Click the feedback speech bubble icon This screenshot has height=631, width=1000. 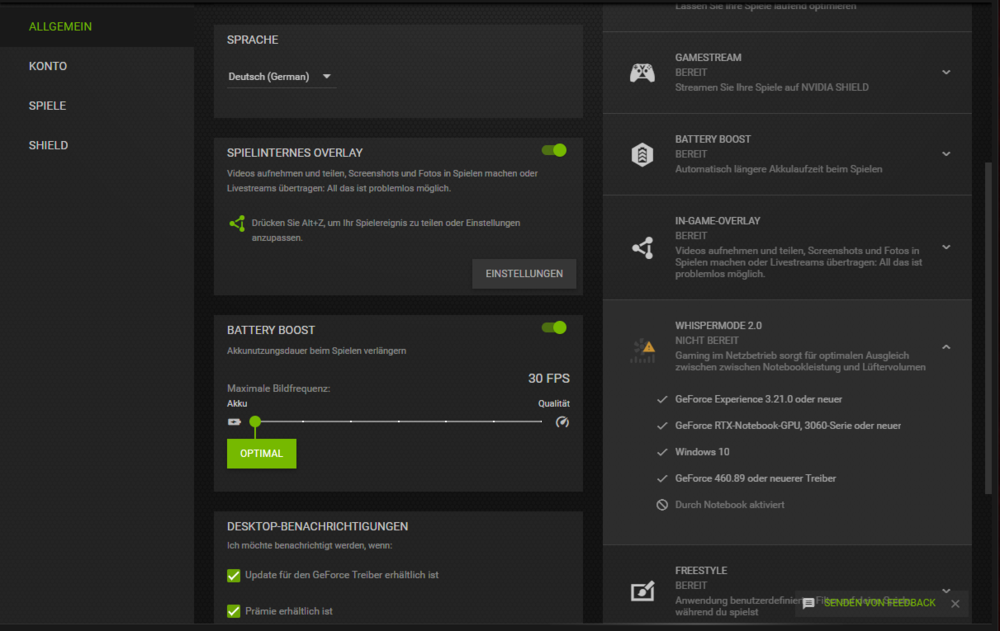[808, 603]
